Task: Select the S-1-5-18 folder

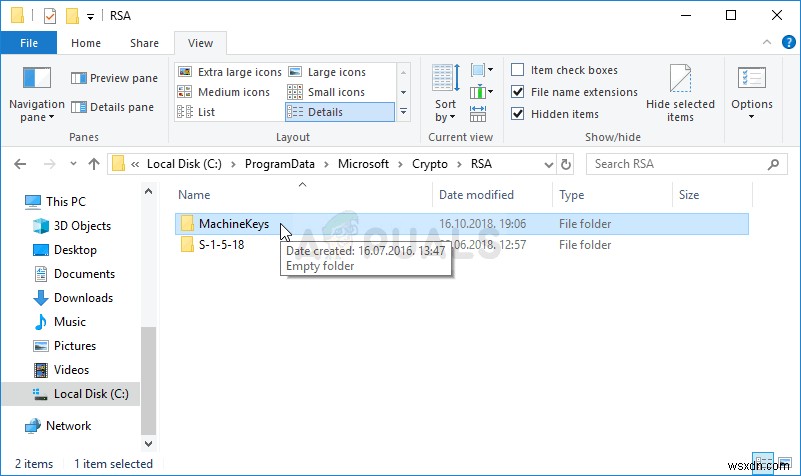Action: tap(462, 245)
